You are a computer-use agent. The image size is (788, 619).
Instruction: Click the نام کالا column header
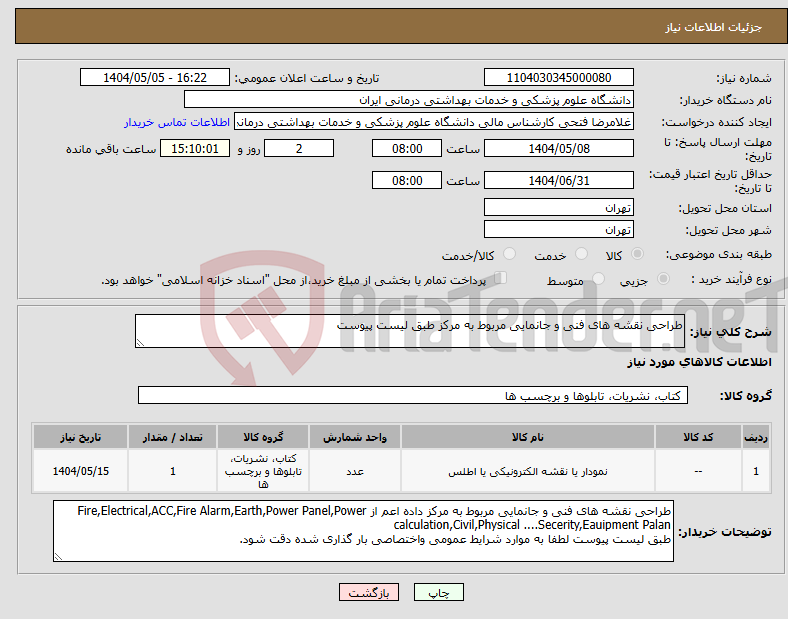528,437
